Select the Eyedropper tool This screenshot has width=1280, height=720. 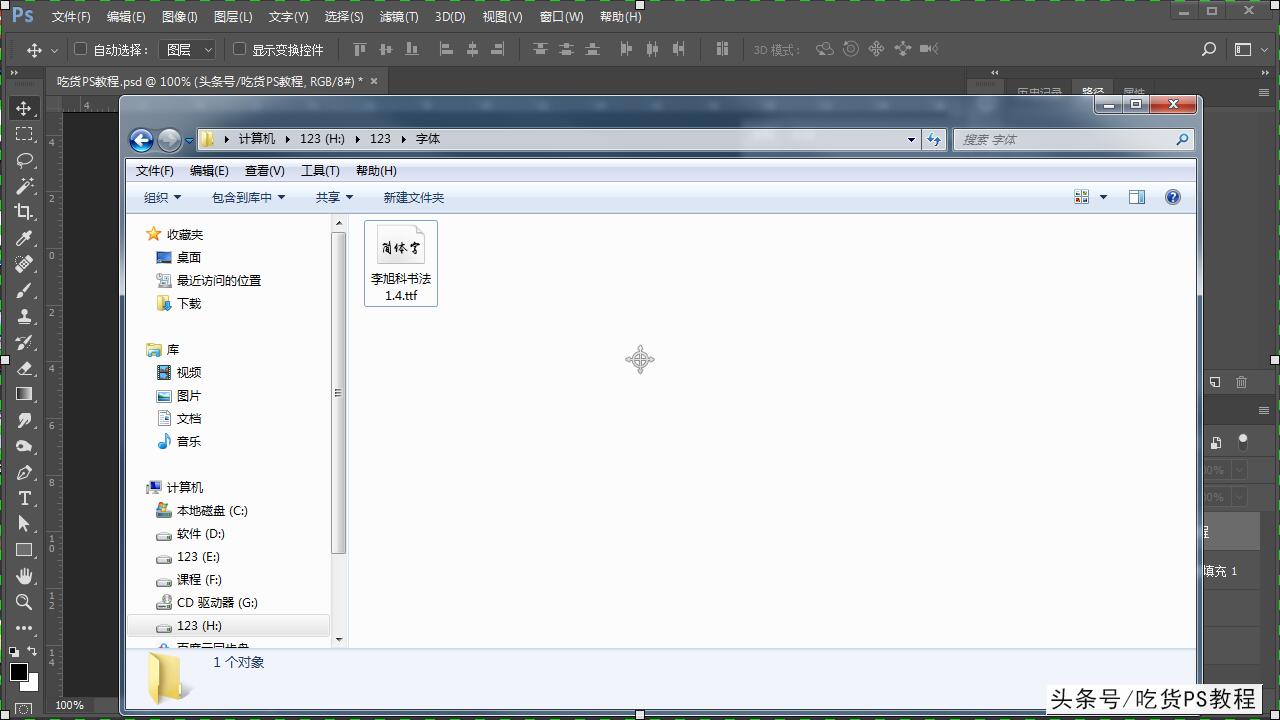pyautogui.click(x=24, y=238)
